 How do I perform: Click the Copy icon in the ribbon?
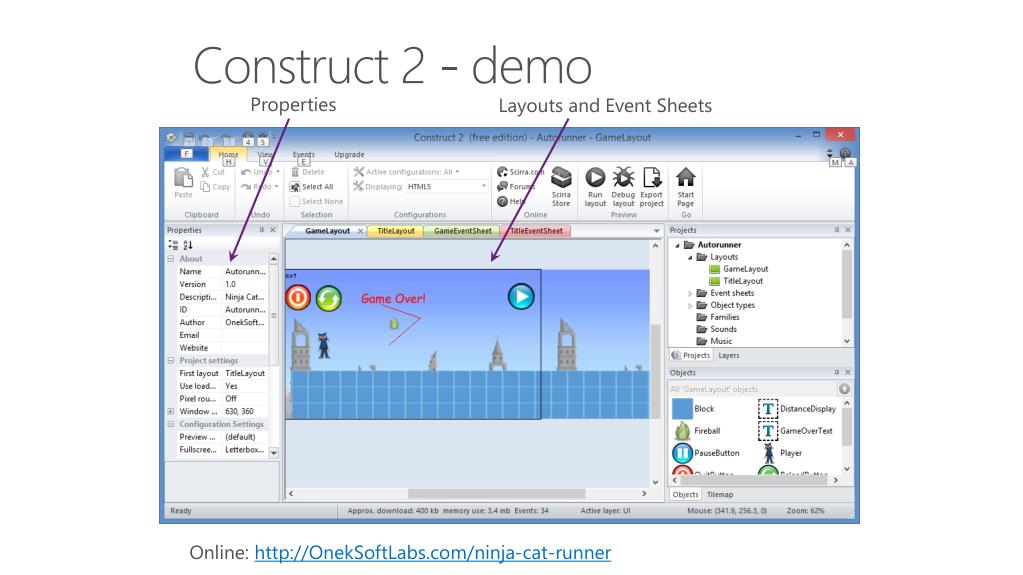pos(206,187)
